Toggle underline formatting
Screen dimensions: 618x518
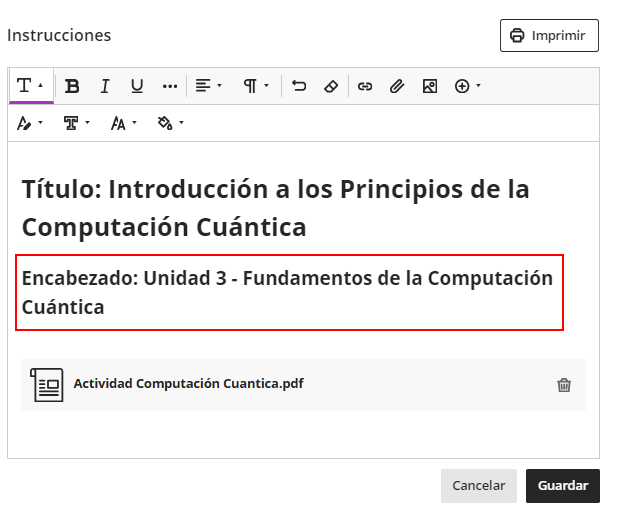click(137, 86)
